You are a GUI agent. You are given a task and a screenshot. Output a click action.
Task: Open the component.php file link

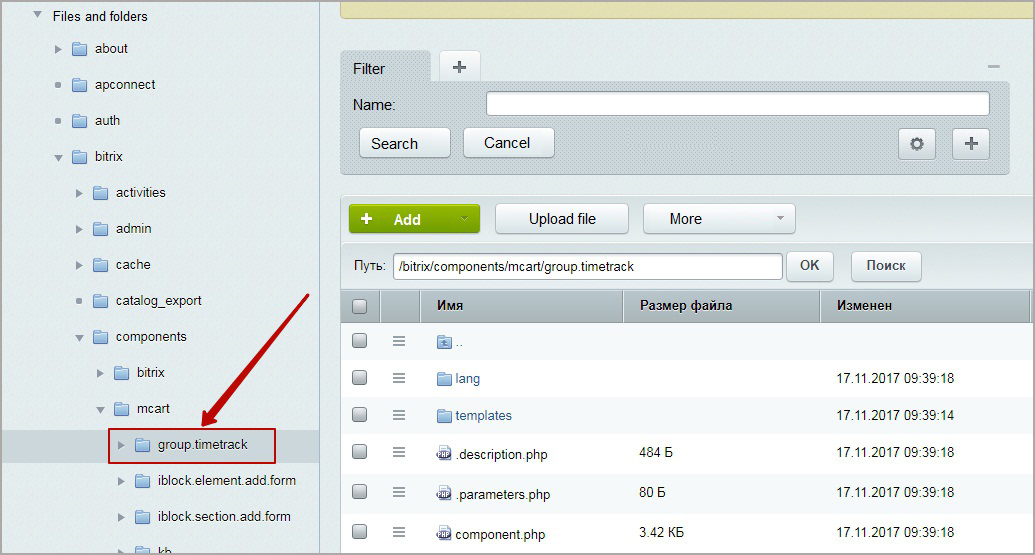pos(500,535)
